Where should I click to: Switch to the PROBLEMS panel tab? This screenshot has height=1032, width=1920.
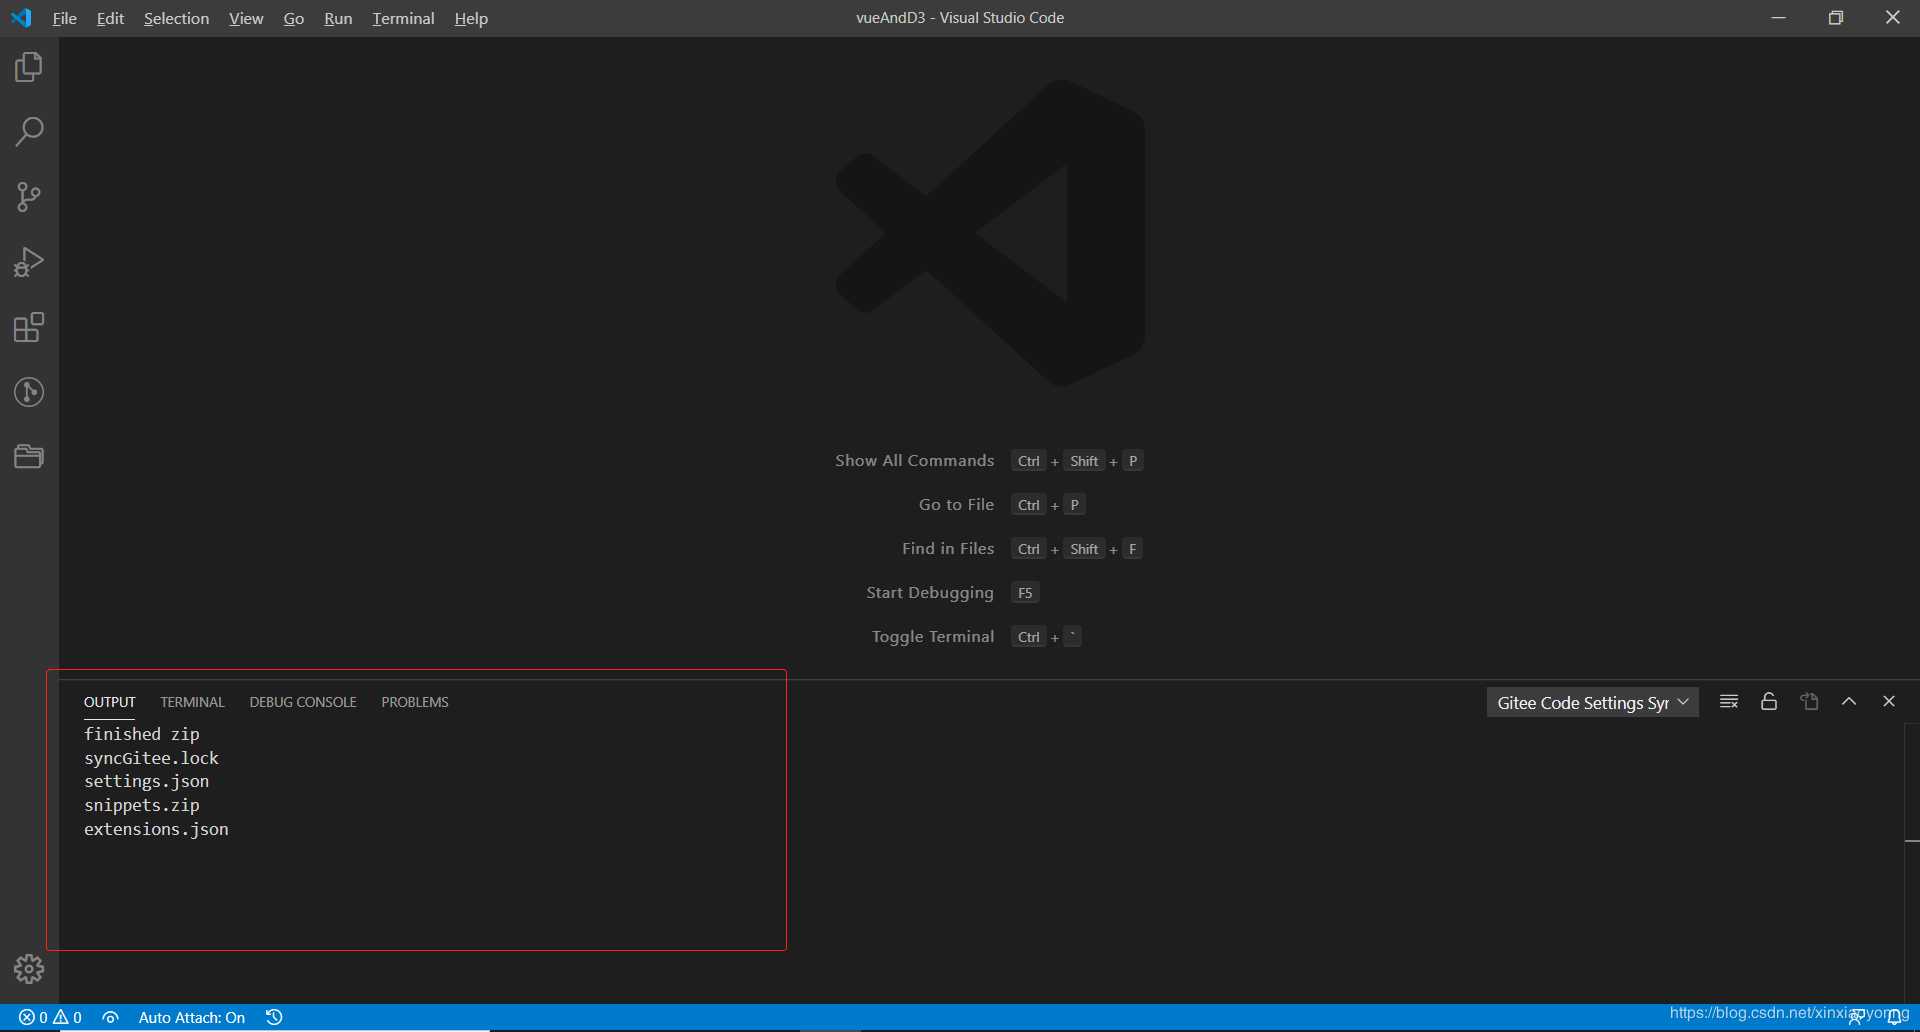pyautogui.click(x=415, y=702)
